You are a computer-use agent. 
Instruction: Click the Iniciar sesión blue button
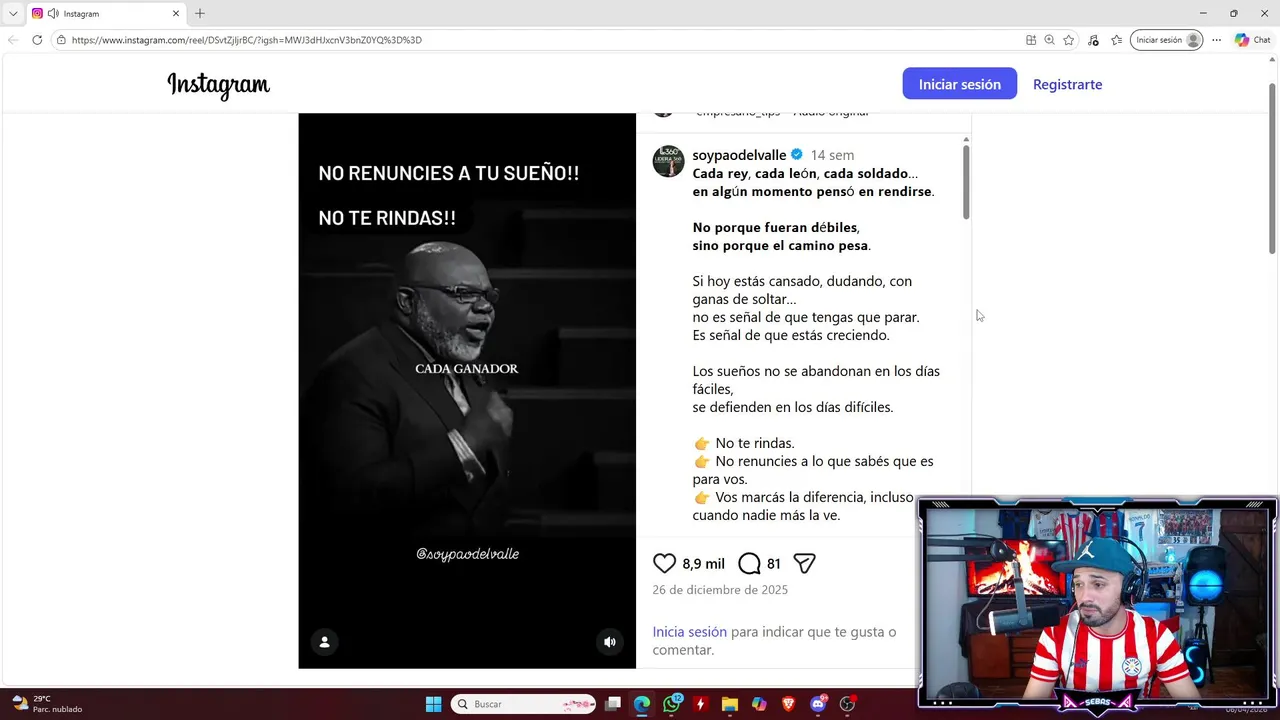(x=960, y=84)
